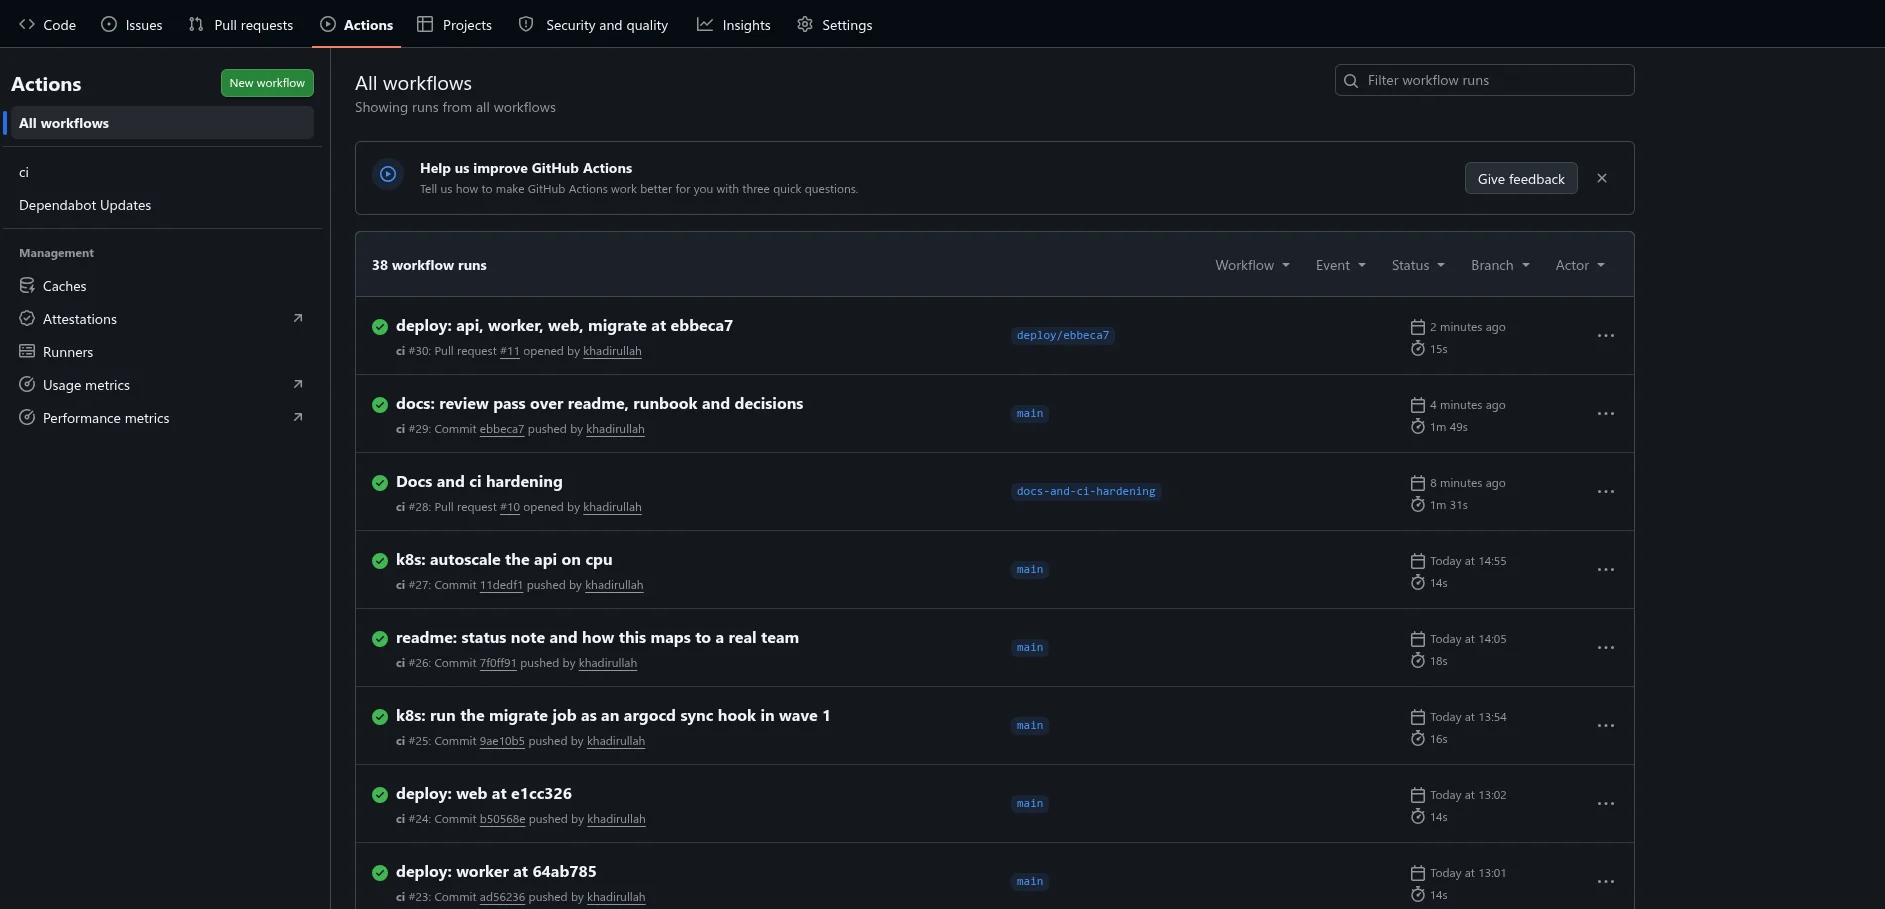Open Runners management page
This screenshot has width=1885, height=909.
point(160,352)
